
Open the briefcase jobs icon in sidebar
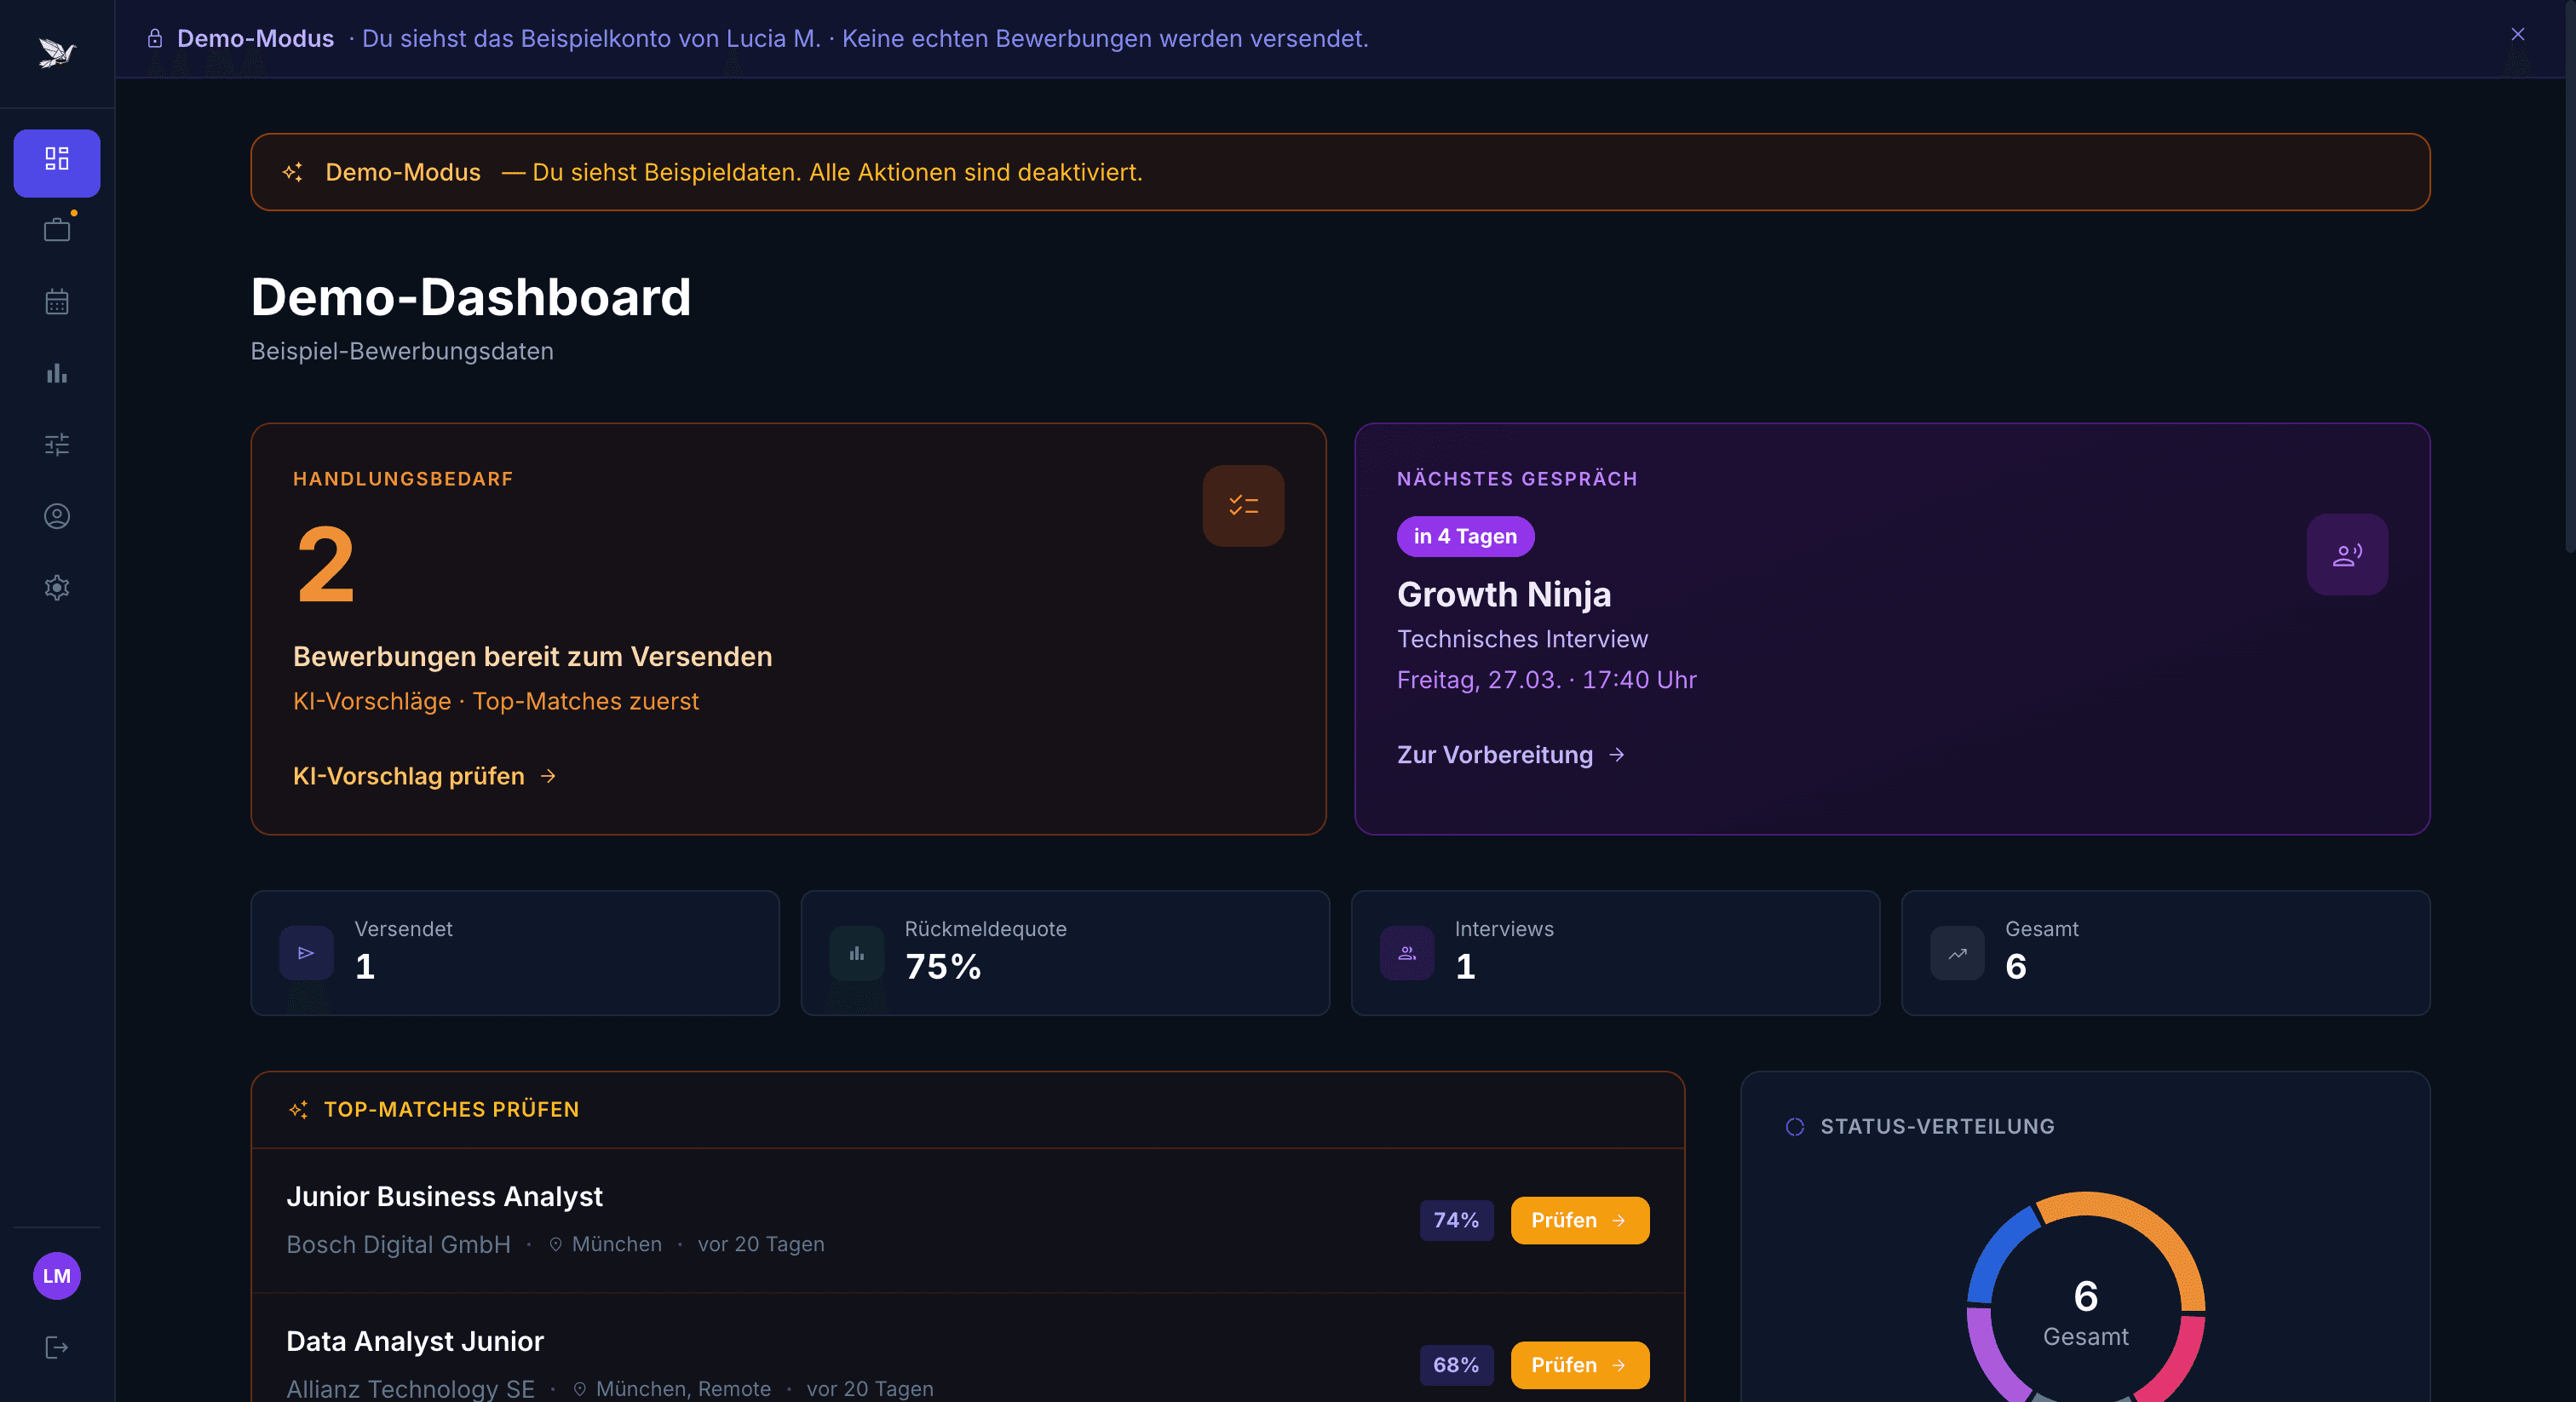[57, 231]
